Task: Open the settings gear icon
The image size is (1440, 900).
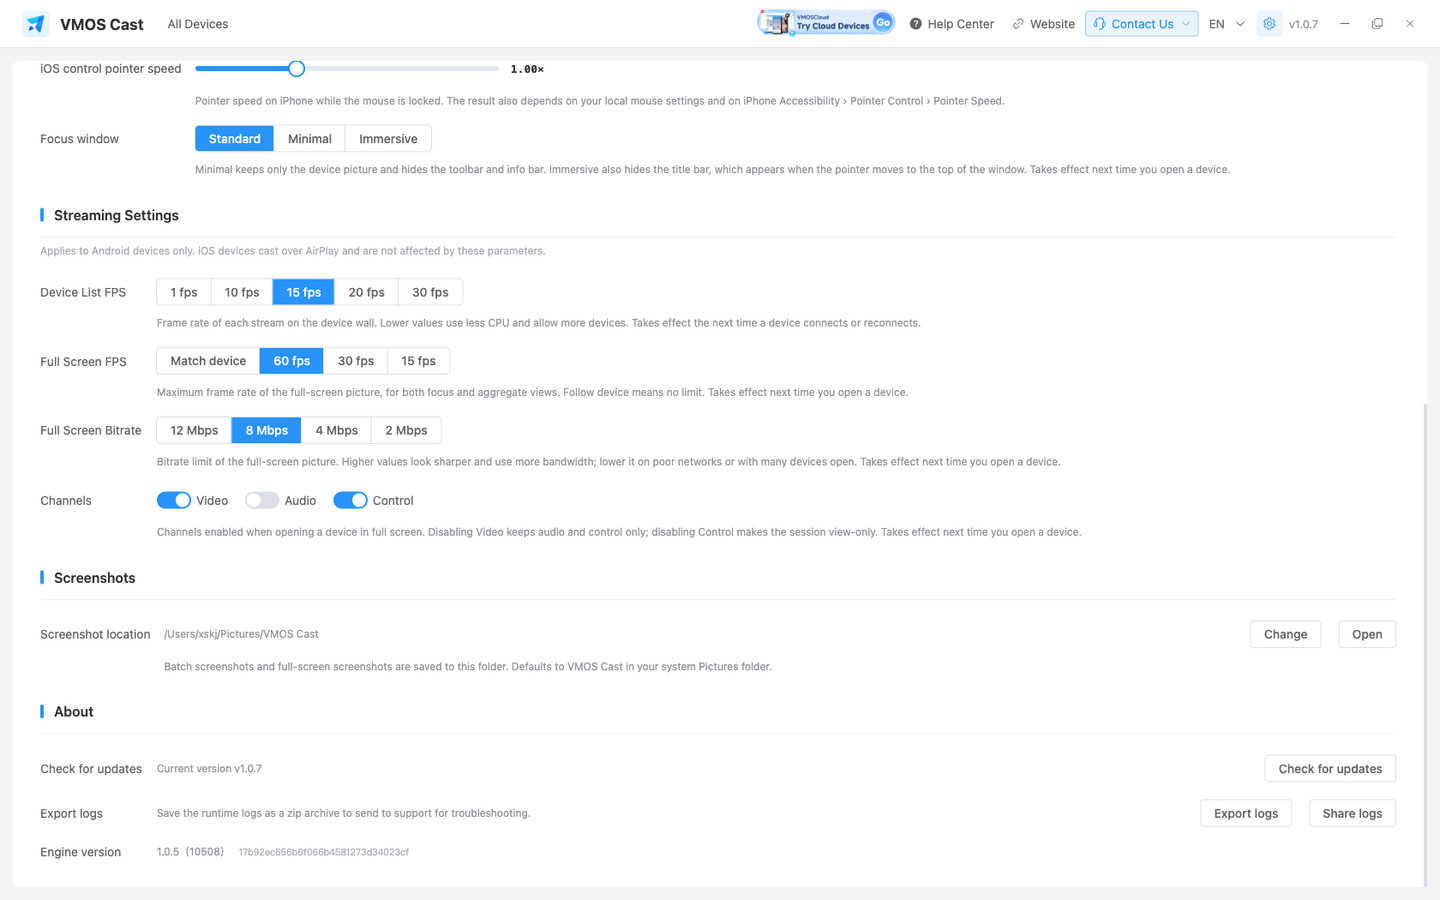Action: point(1269,24)
